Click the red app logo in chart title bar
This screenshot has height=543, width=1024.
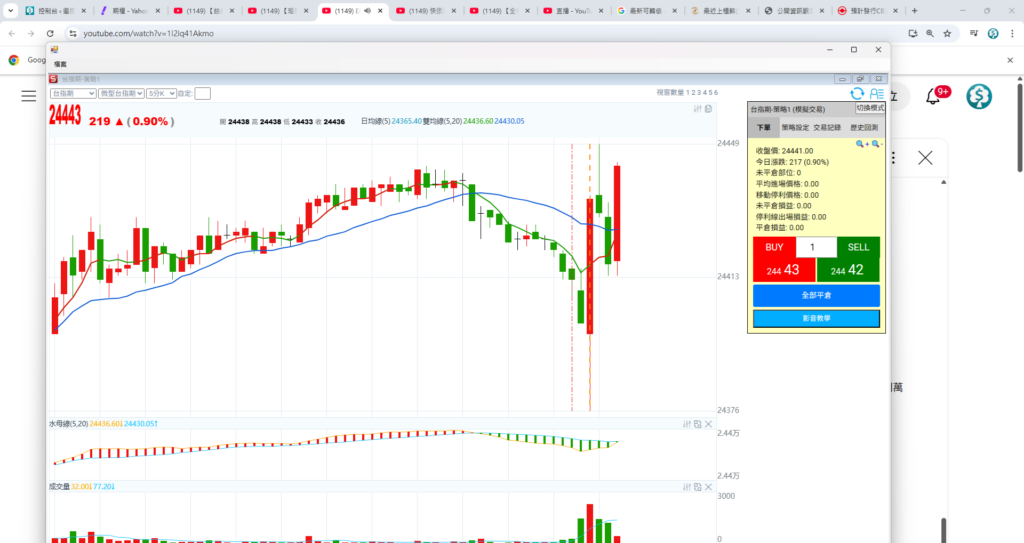[54, 79]
